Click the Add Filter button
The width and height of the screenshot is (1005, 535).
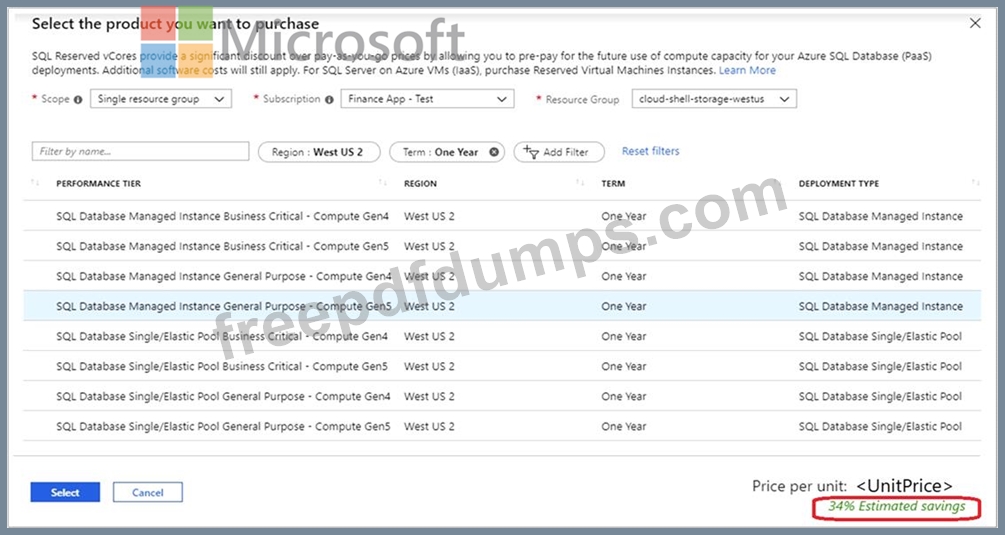[x=558, y=152]
